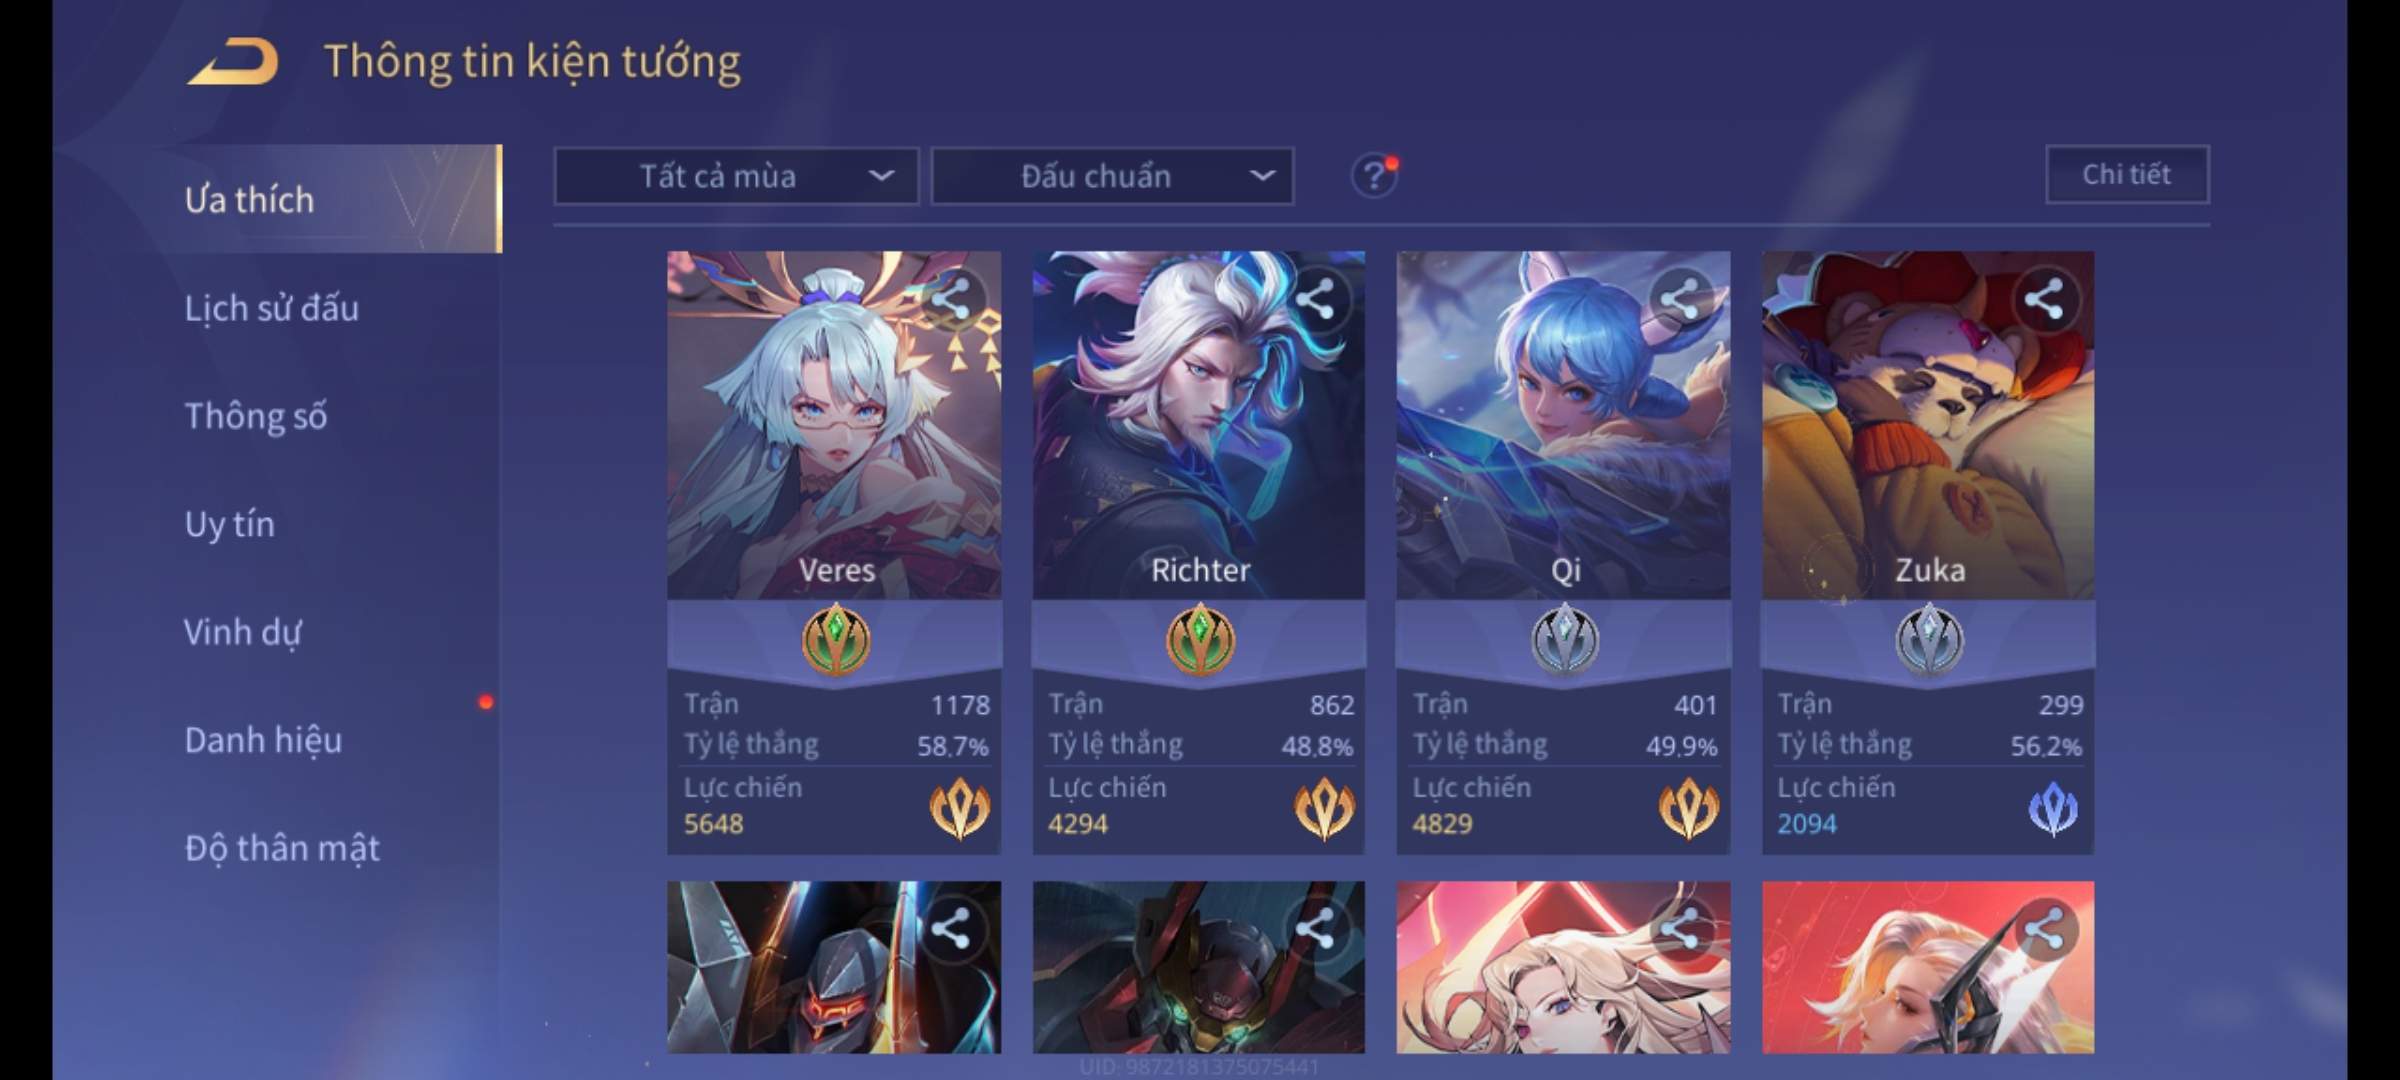Screen dimensions: 2400x1080
Task: Expand the Tất cả mùa dropdown
Action: 736,177
